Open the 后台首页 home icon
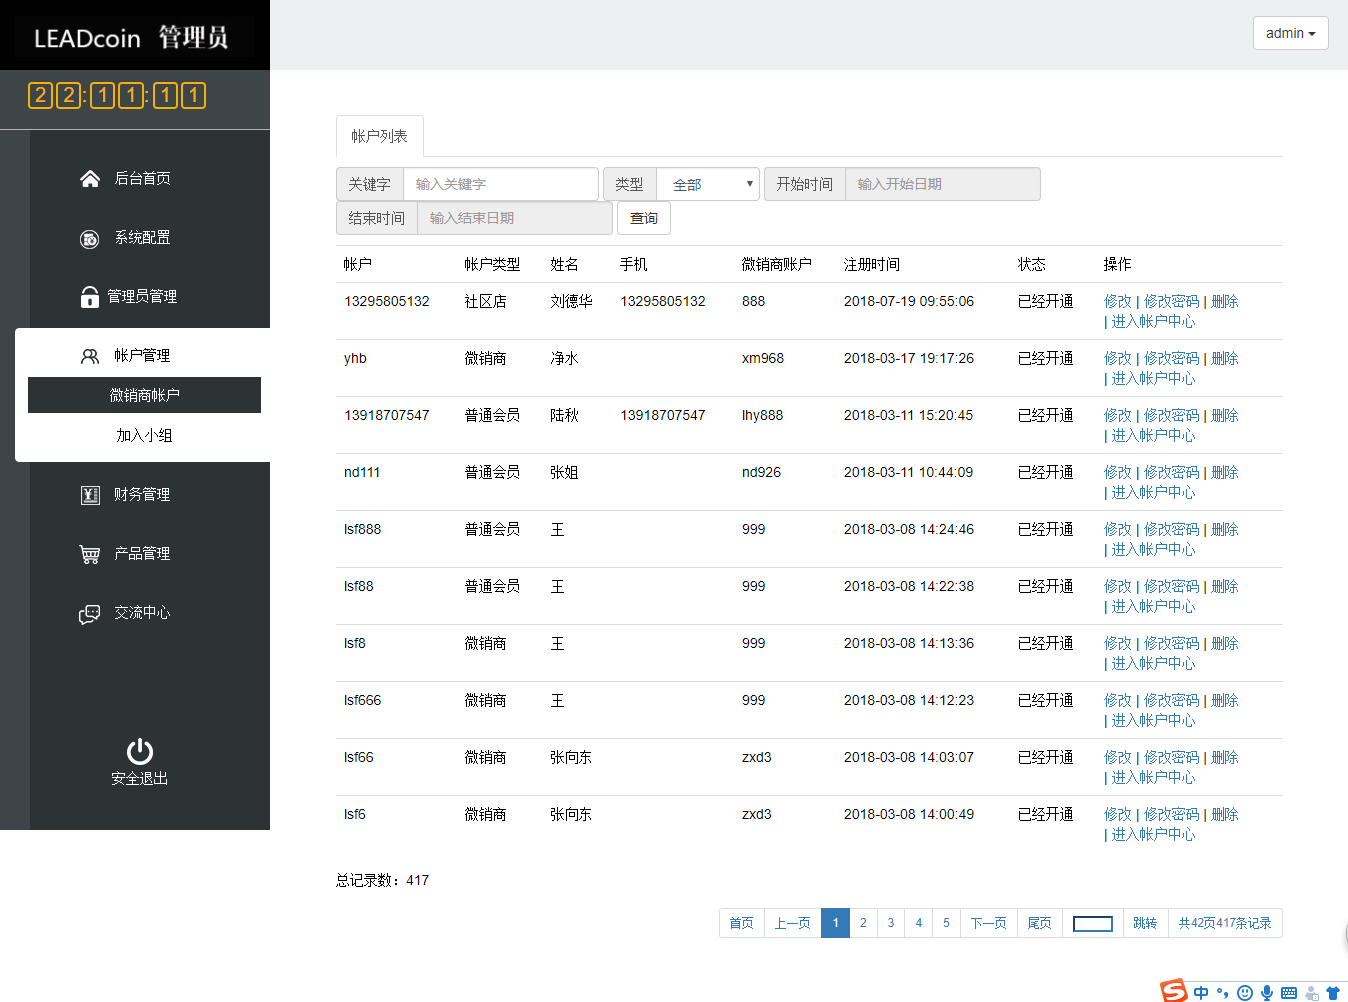The height and width of the screenshot is (1002, 1348). (90, 178)
